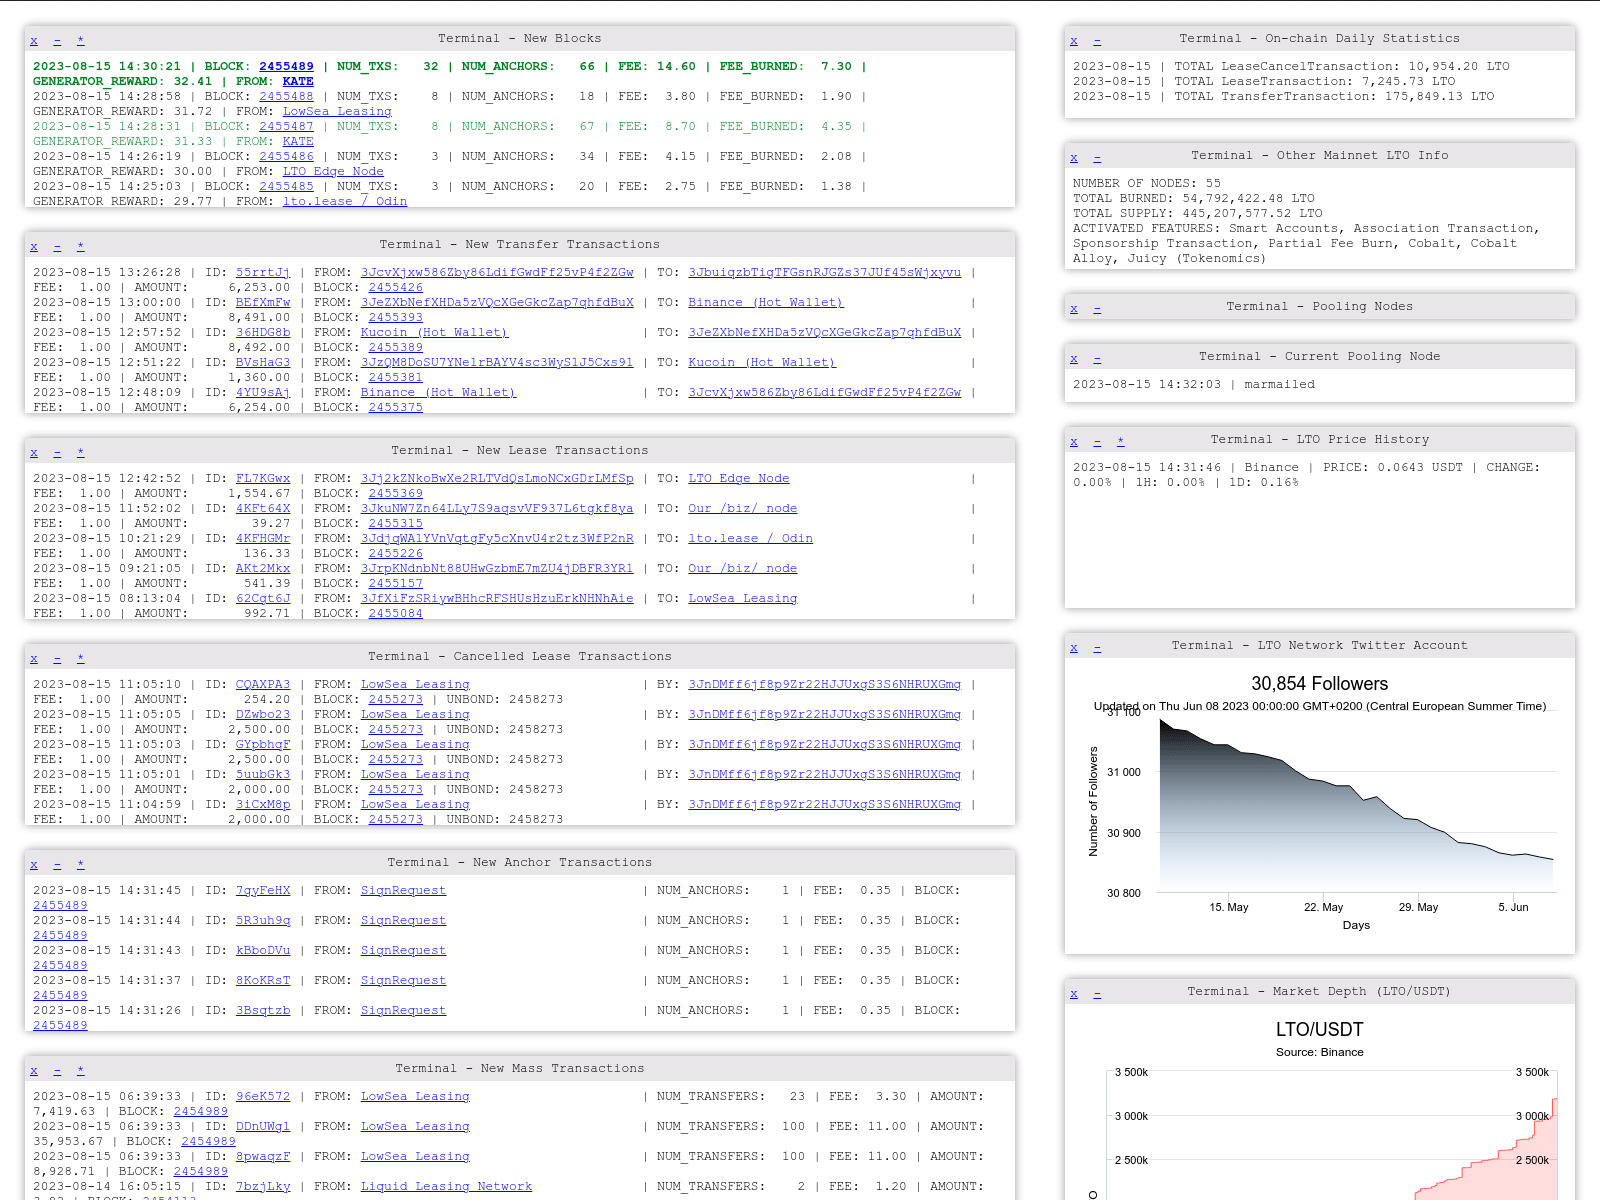
Task: Click the asterisk icon on New Anchor Transactions
Action: 81,865
